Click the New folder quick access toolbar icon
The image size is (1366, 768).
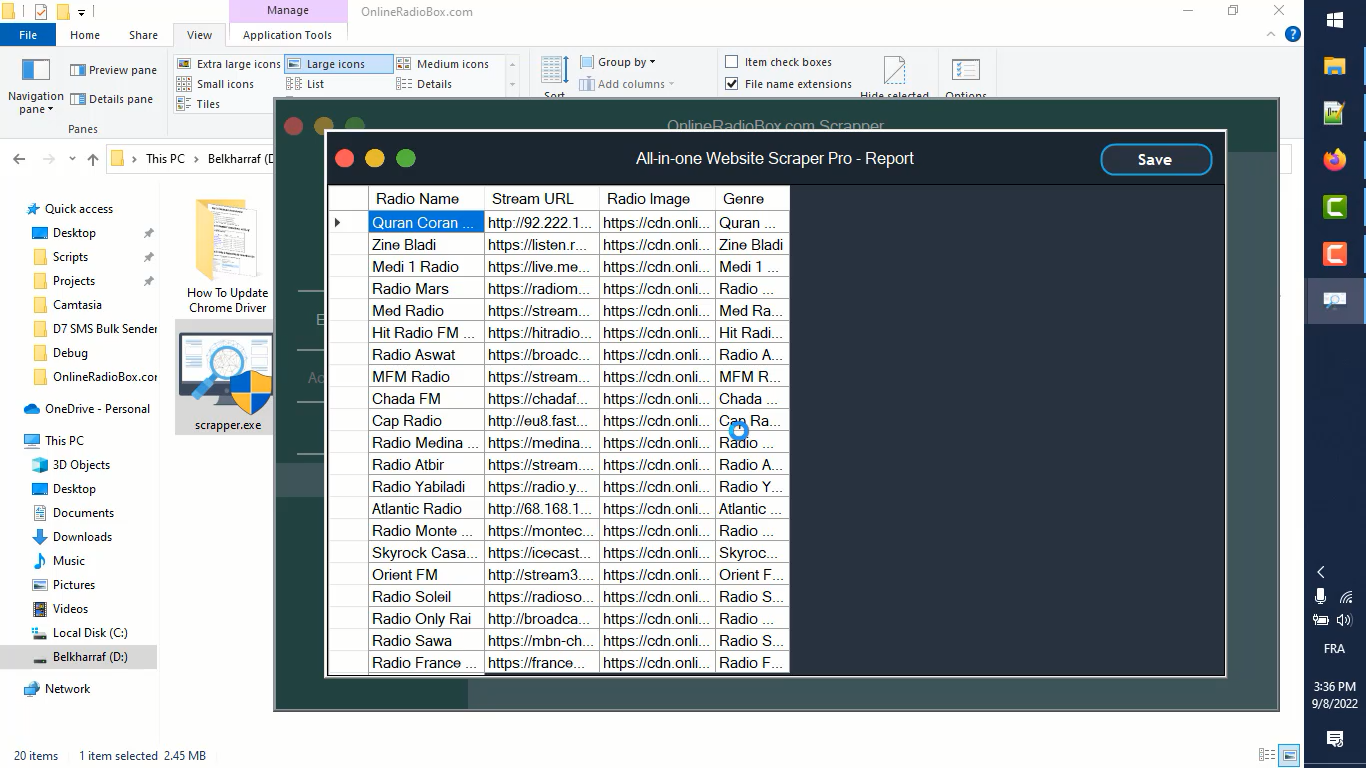[63, 12]
